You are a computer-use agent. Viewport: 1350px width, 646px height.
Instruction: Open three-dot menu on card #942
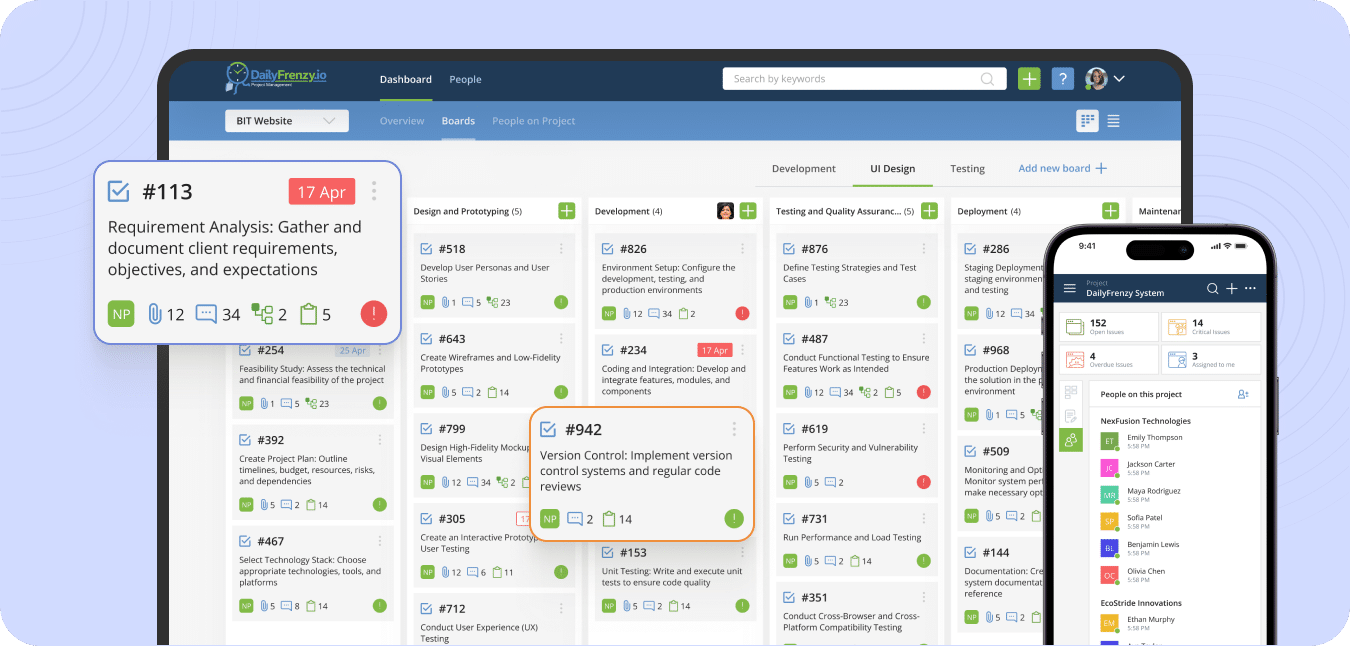tap(734, 429)
